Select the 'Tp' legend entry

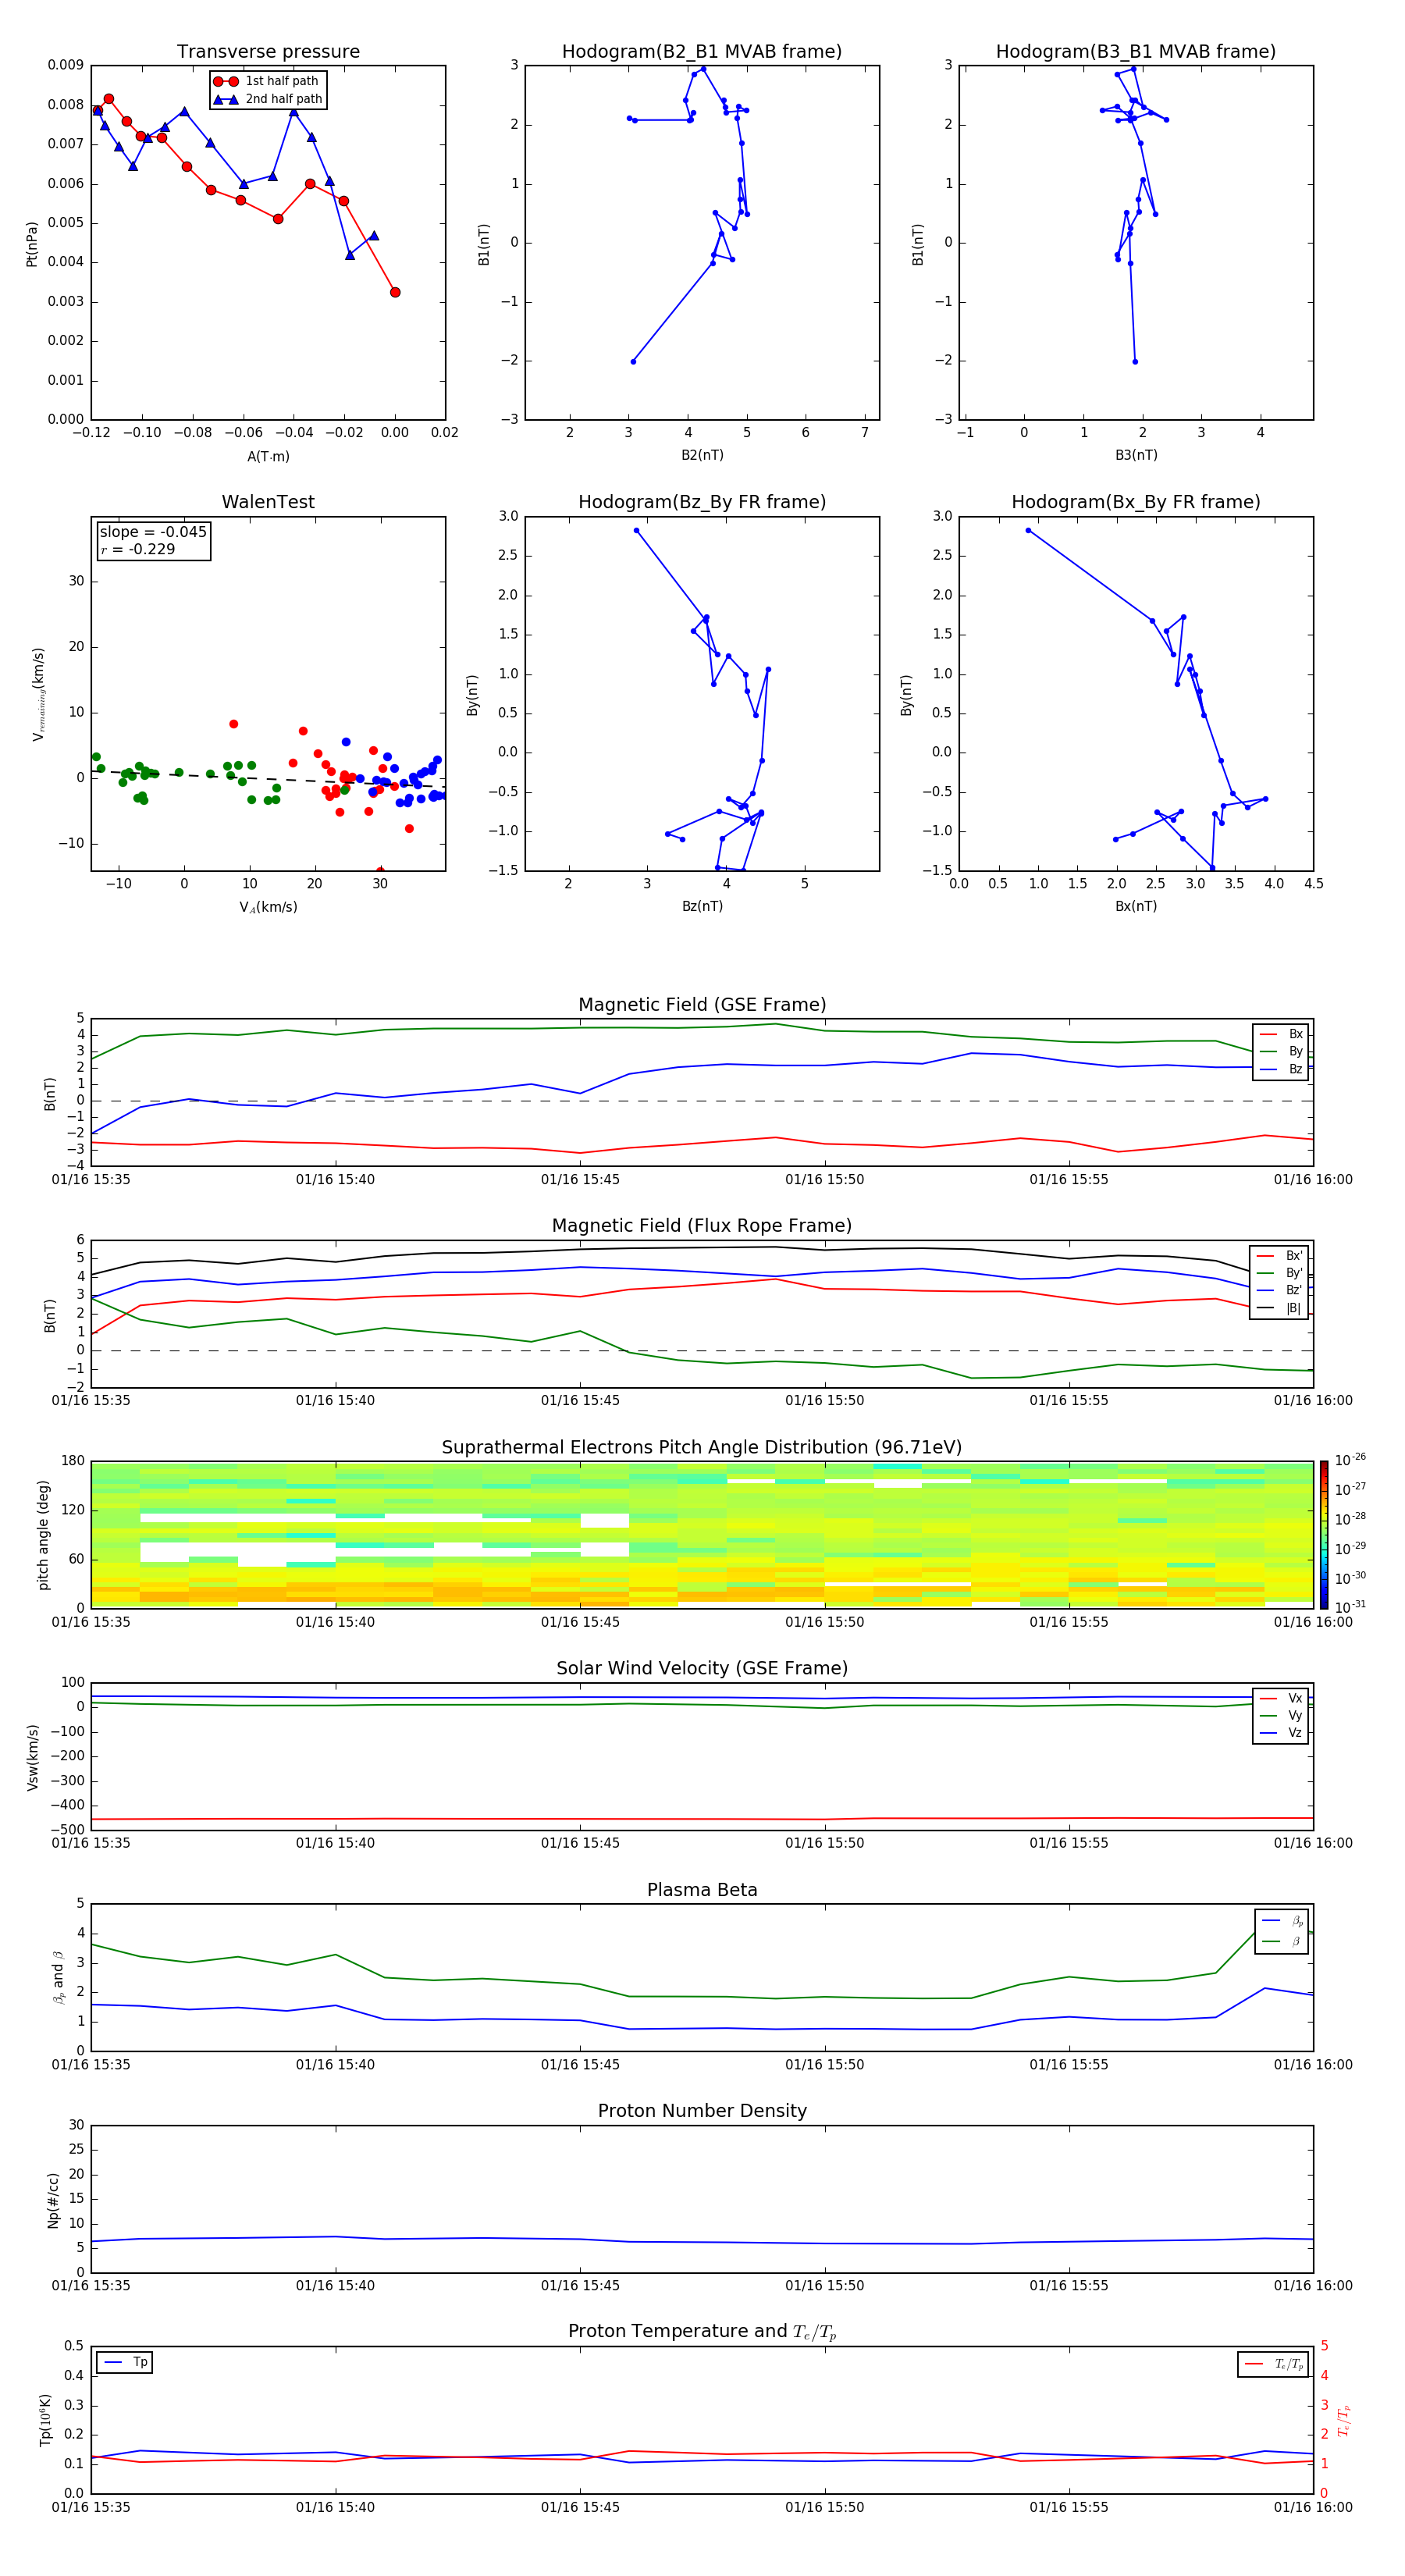click(x=125, y=2362)
